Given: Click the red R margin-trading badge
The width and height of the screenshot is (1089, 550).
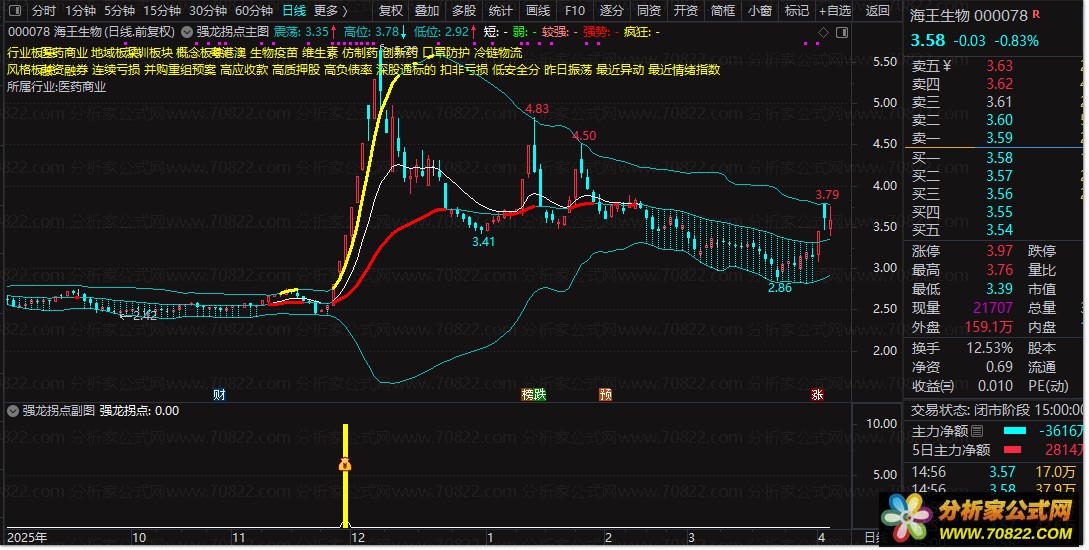Looking at the screenshot, I should pos(1036,14).
